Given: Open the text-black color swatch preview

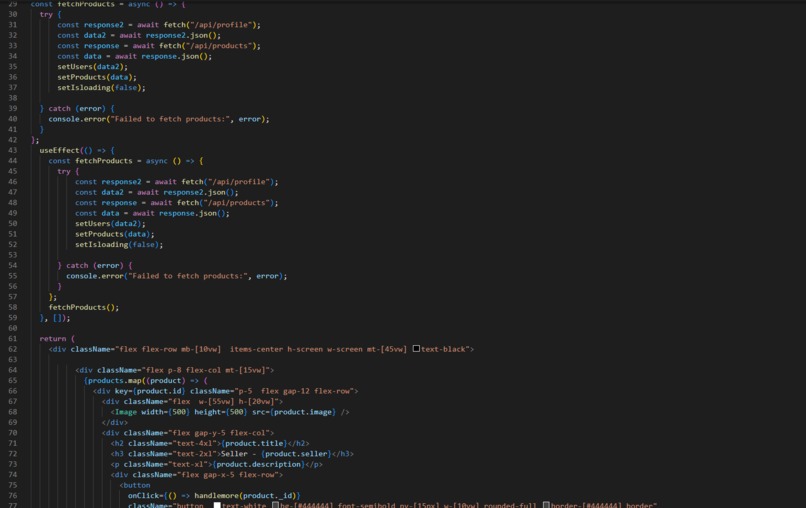Looking at the screenshot, I should tap(416, 349).
